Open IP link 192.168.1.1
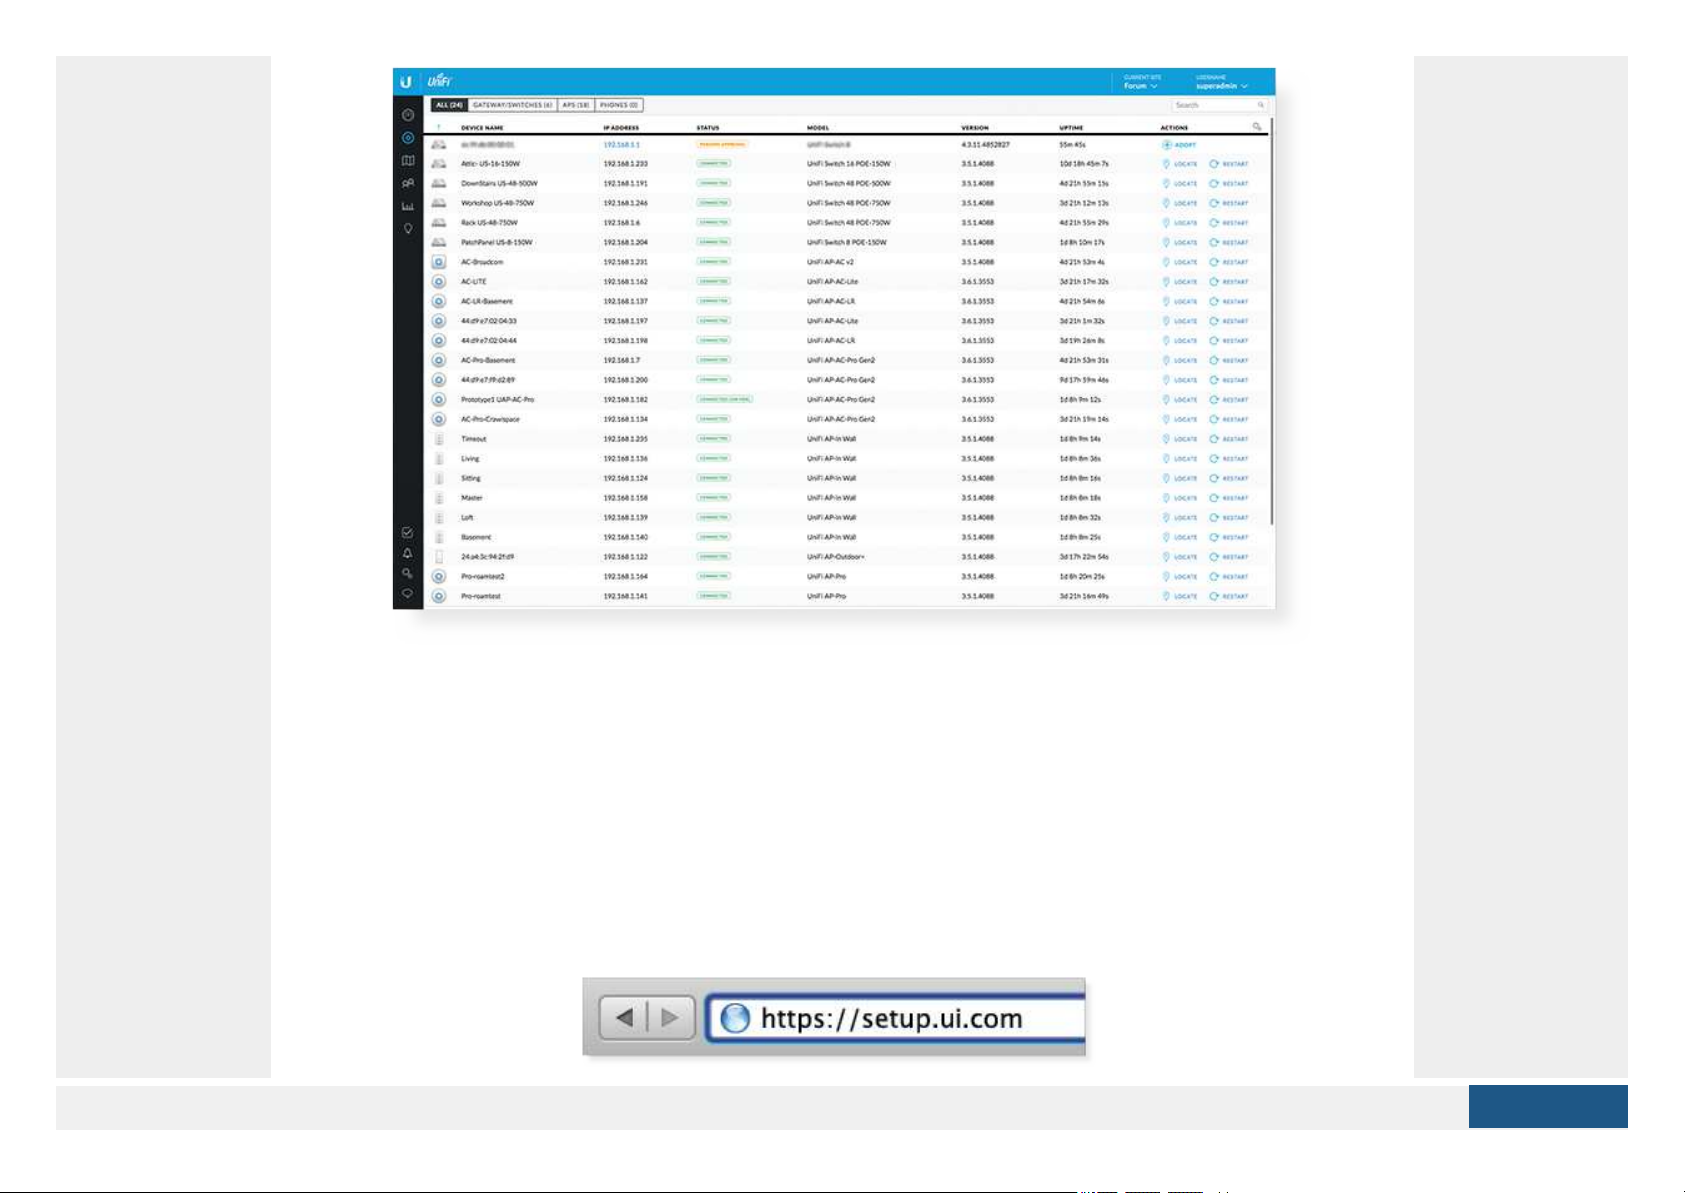Viewport: 1685px width, 1193px height. (621, 145)
